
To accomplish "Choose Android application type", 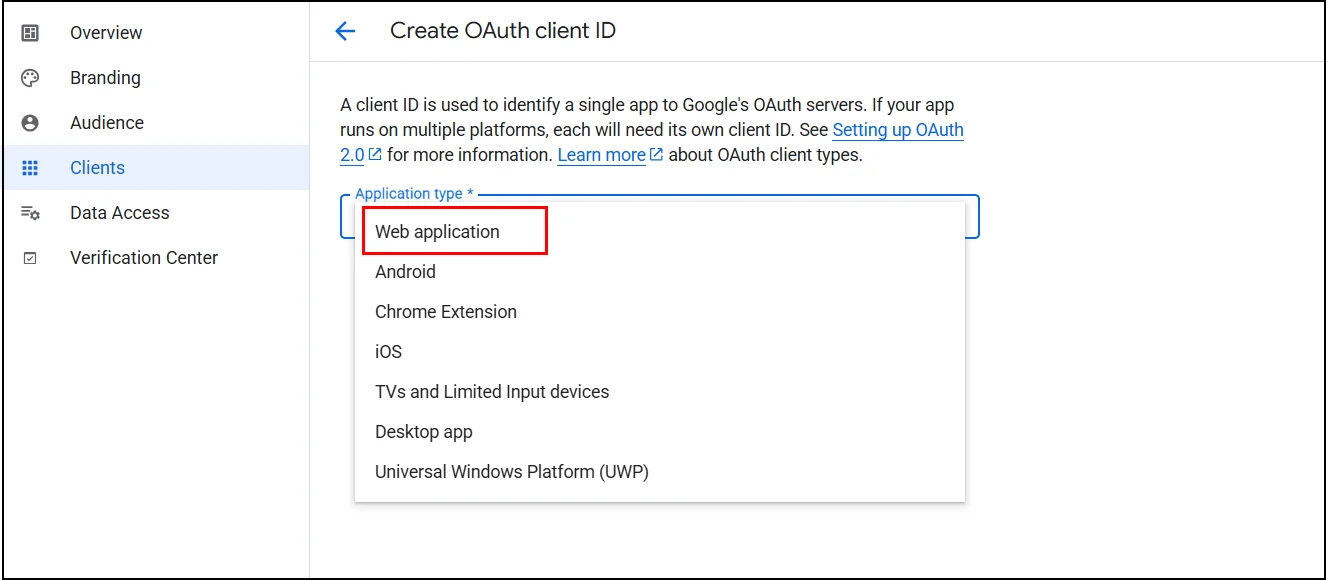I will click(660, 272).
